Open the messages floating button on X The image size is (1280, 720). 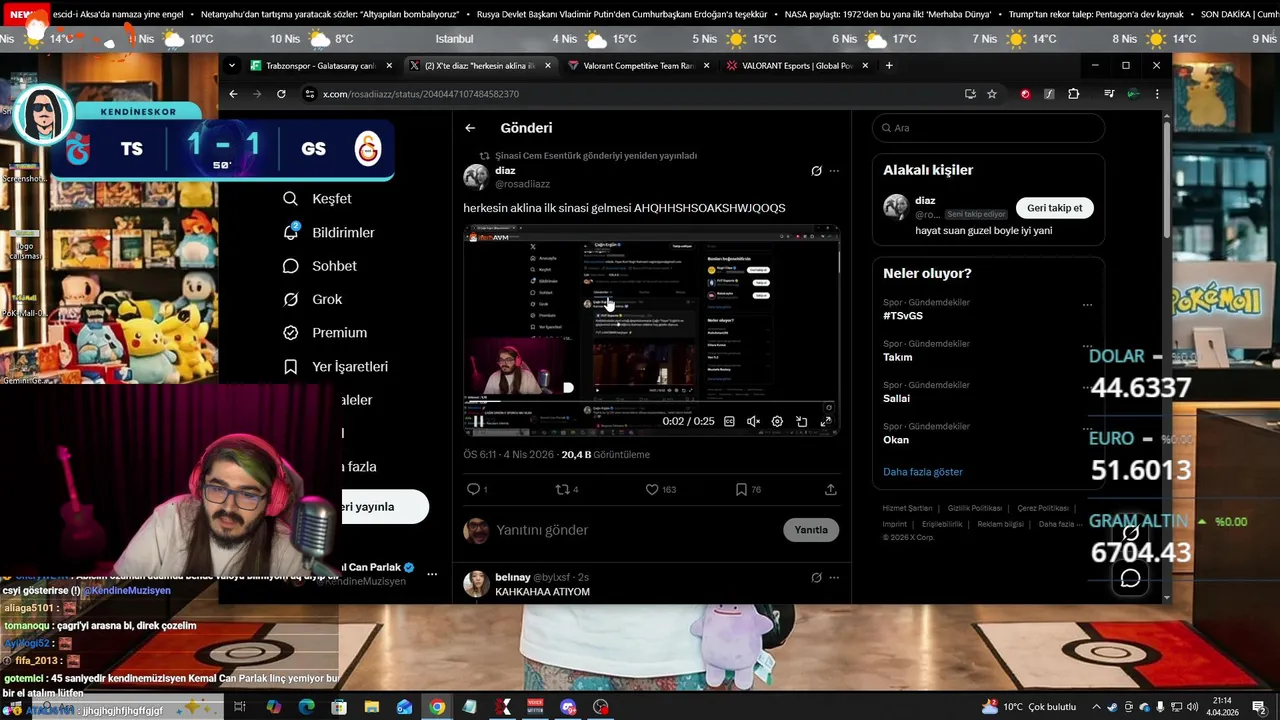click(1131, 578)
